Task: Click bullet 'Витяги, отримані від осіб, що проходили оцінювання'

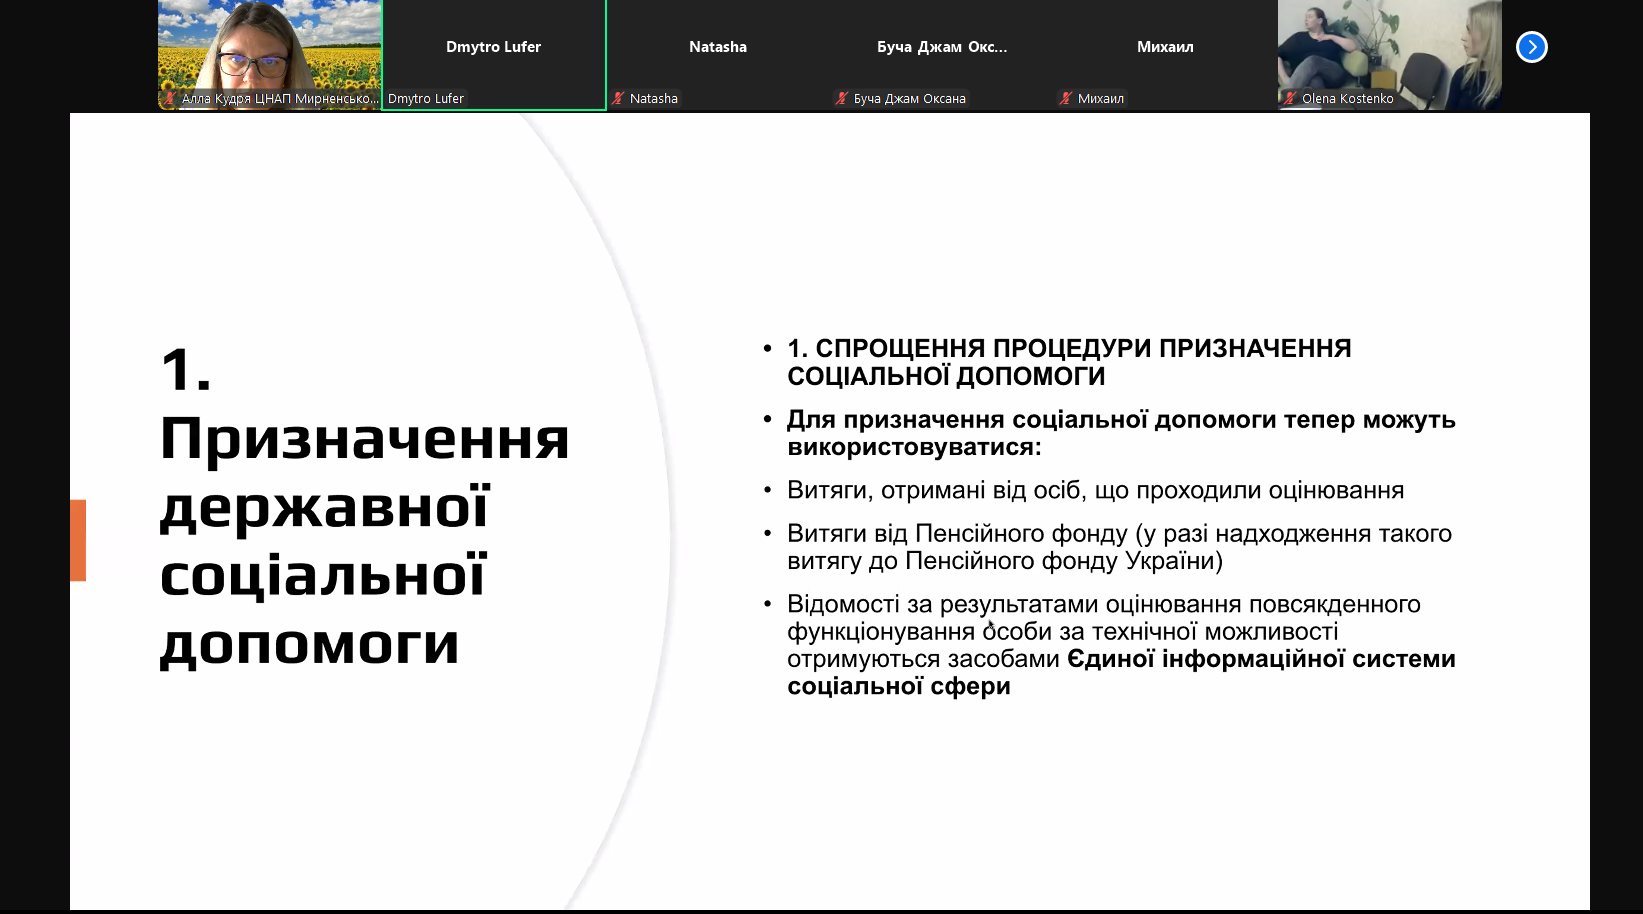Action: click(1096, 490)
